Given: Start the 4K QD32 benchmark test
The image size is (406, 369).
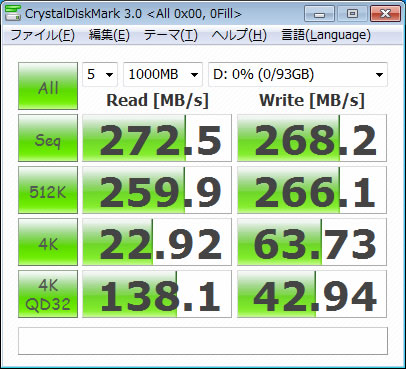Looking at the screenshot, I should pos(48,294).
